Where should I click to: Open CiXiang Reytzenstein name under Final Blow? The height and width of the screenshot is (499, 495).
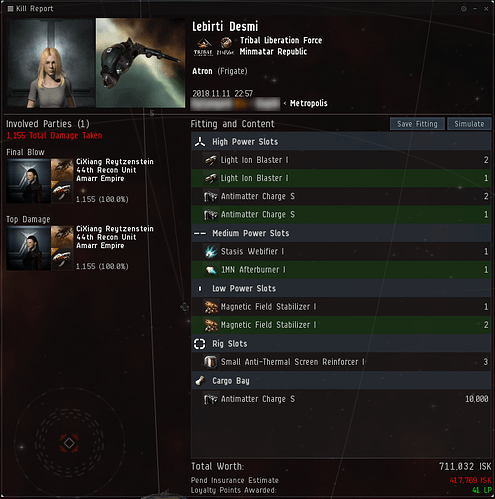coord(115,162)
